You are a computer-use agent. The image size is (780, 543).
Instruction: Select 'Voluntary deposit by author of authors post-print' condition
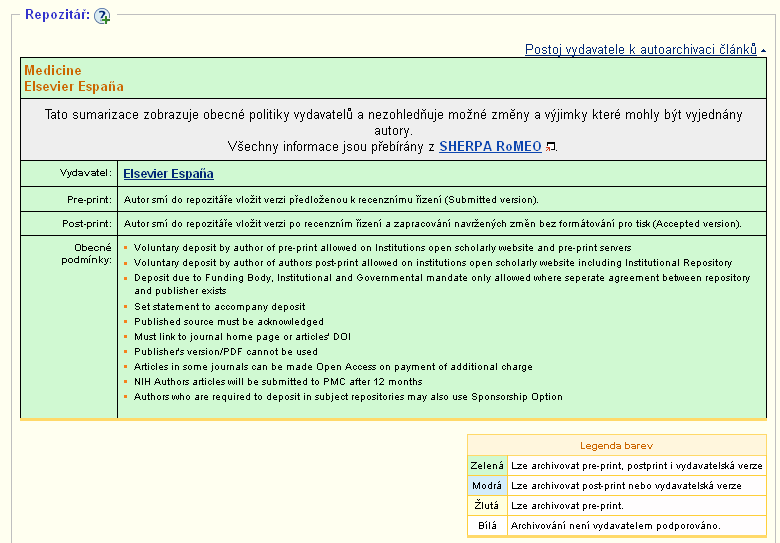click(x=433, y=263)
